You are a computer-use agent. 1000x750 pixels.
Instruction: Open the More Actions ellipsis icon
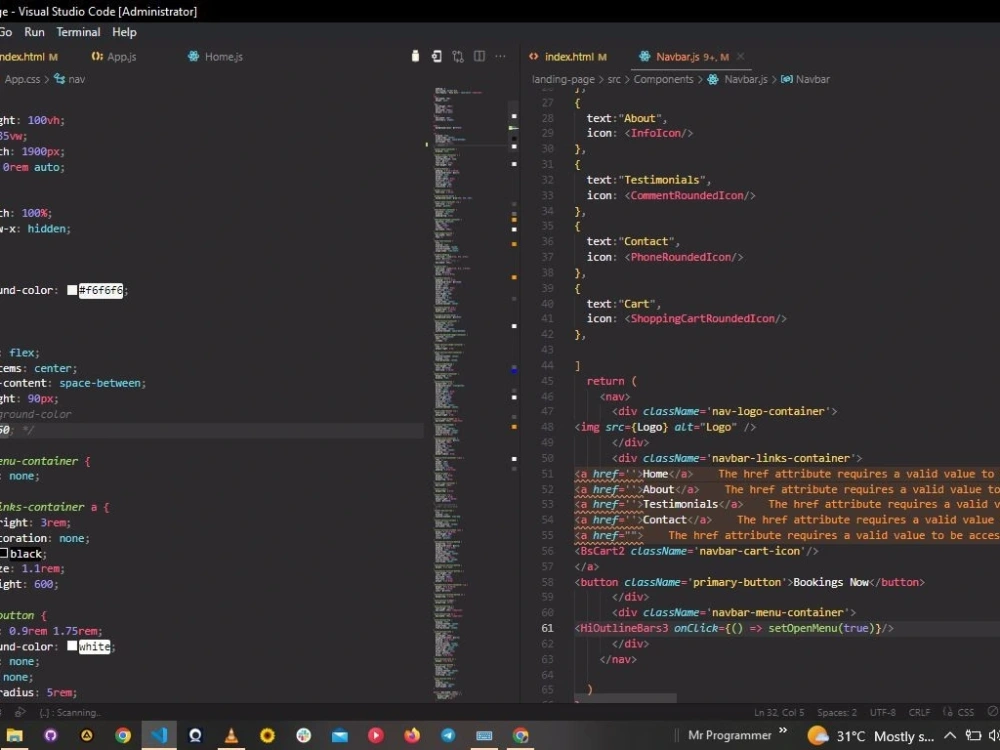pyautogui.click(x=500, y=56)
